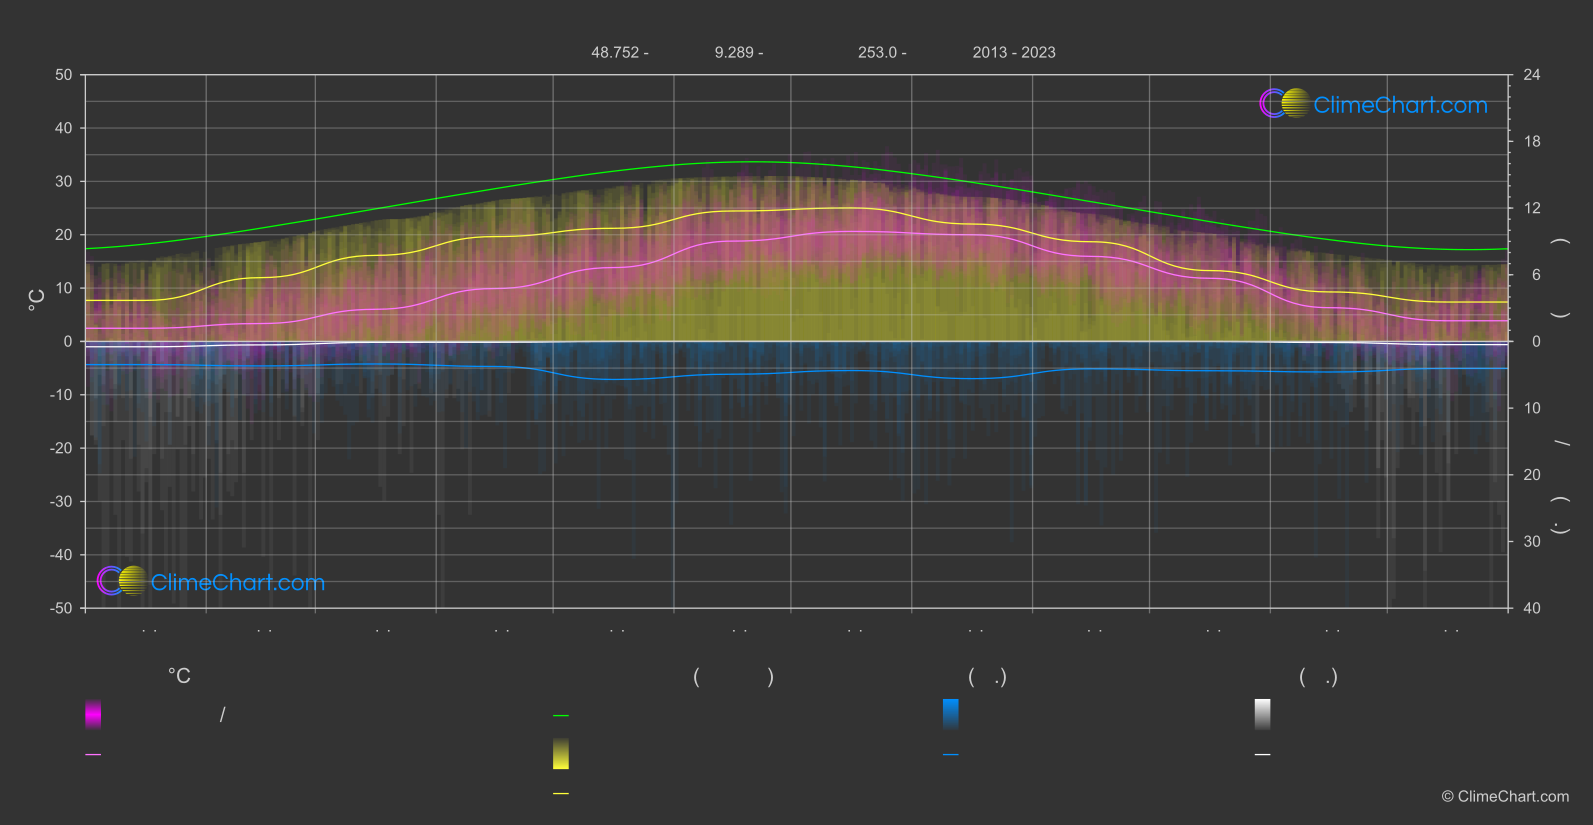Click the yellow gradient legend swatch
Image resolution: width=1593 pixels, height=825 pixels.
click(x=561, y=754)
